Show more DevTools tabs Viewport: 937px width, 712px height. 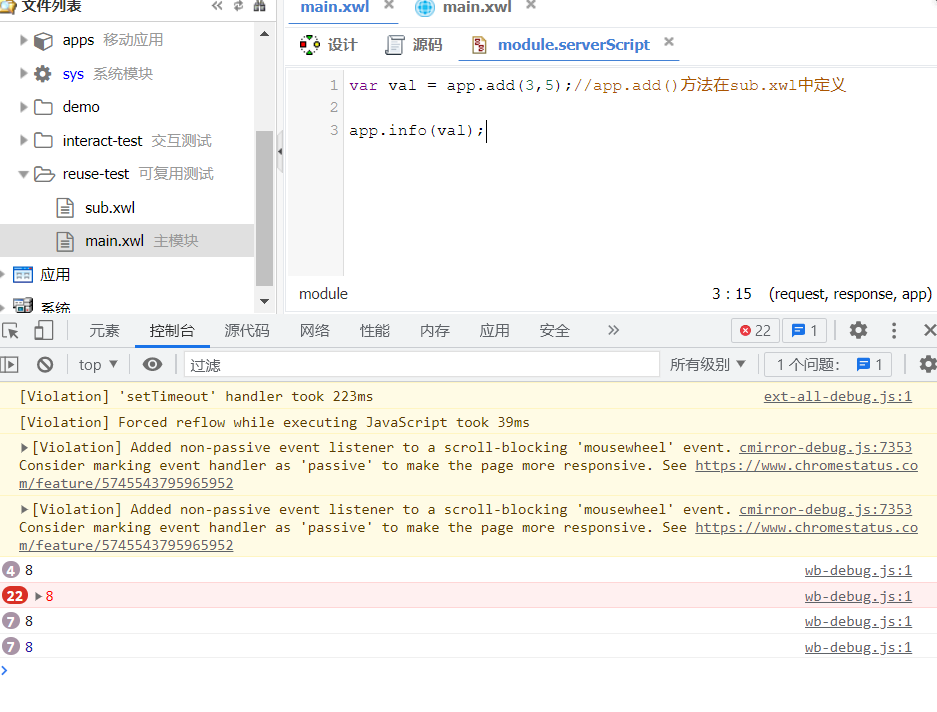pyautogui.click(x=614, y=331)
